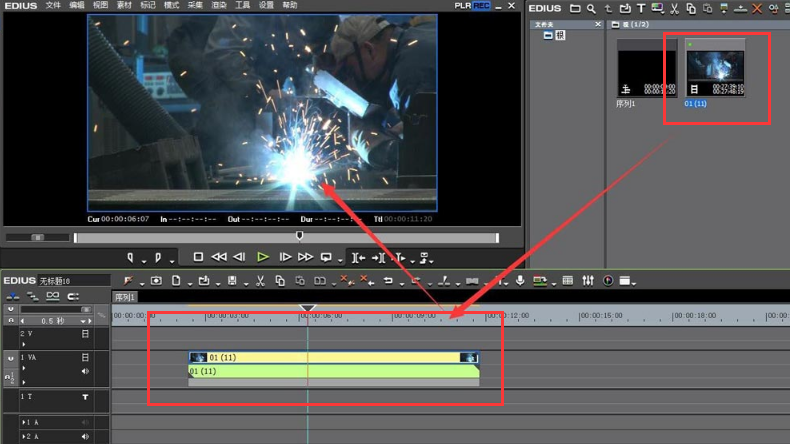Click the Set In point icon

[x=130, y=257]
